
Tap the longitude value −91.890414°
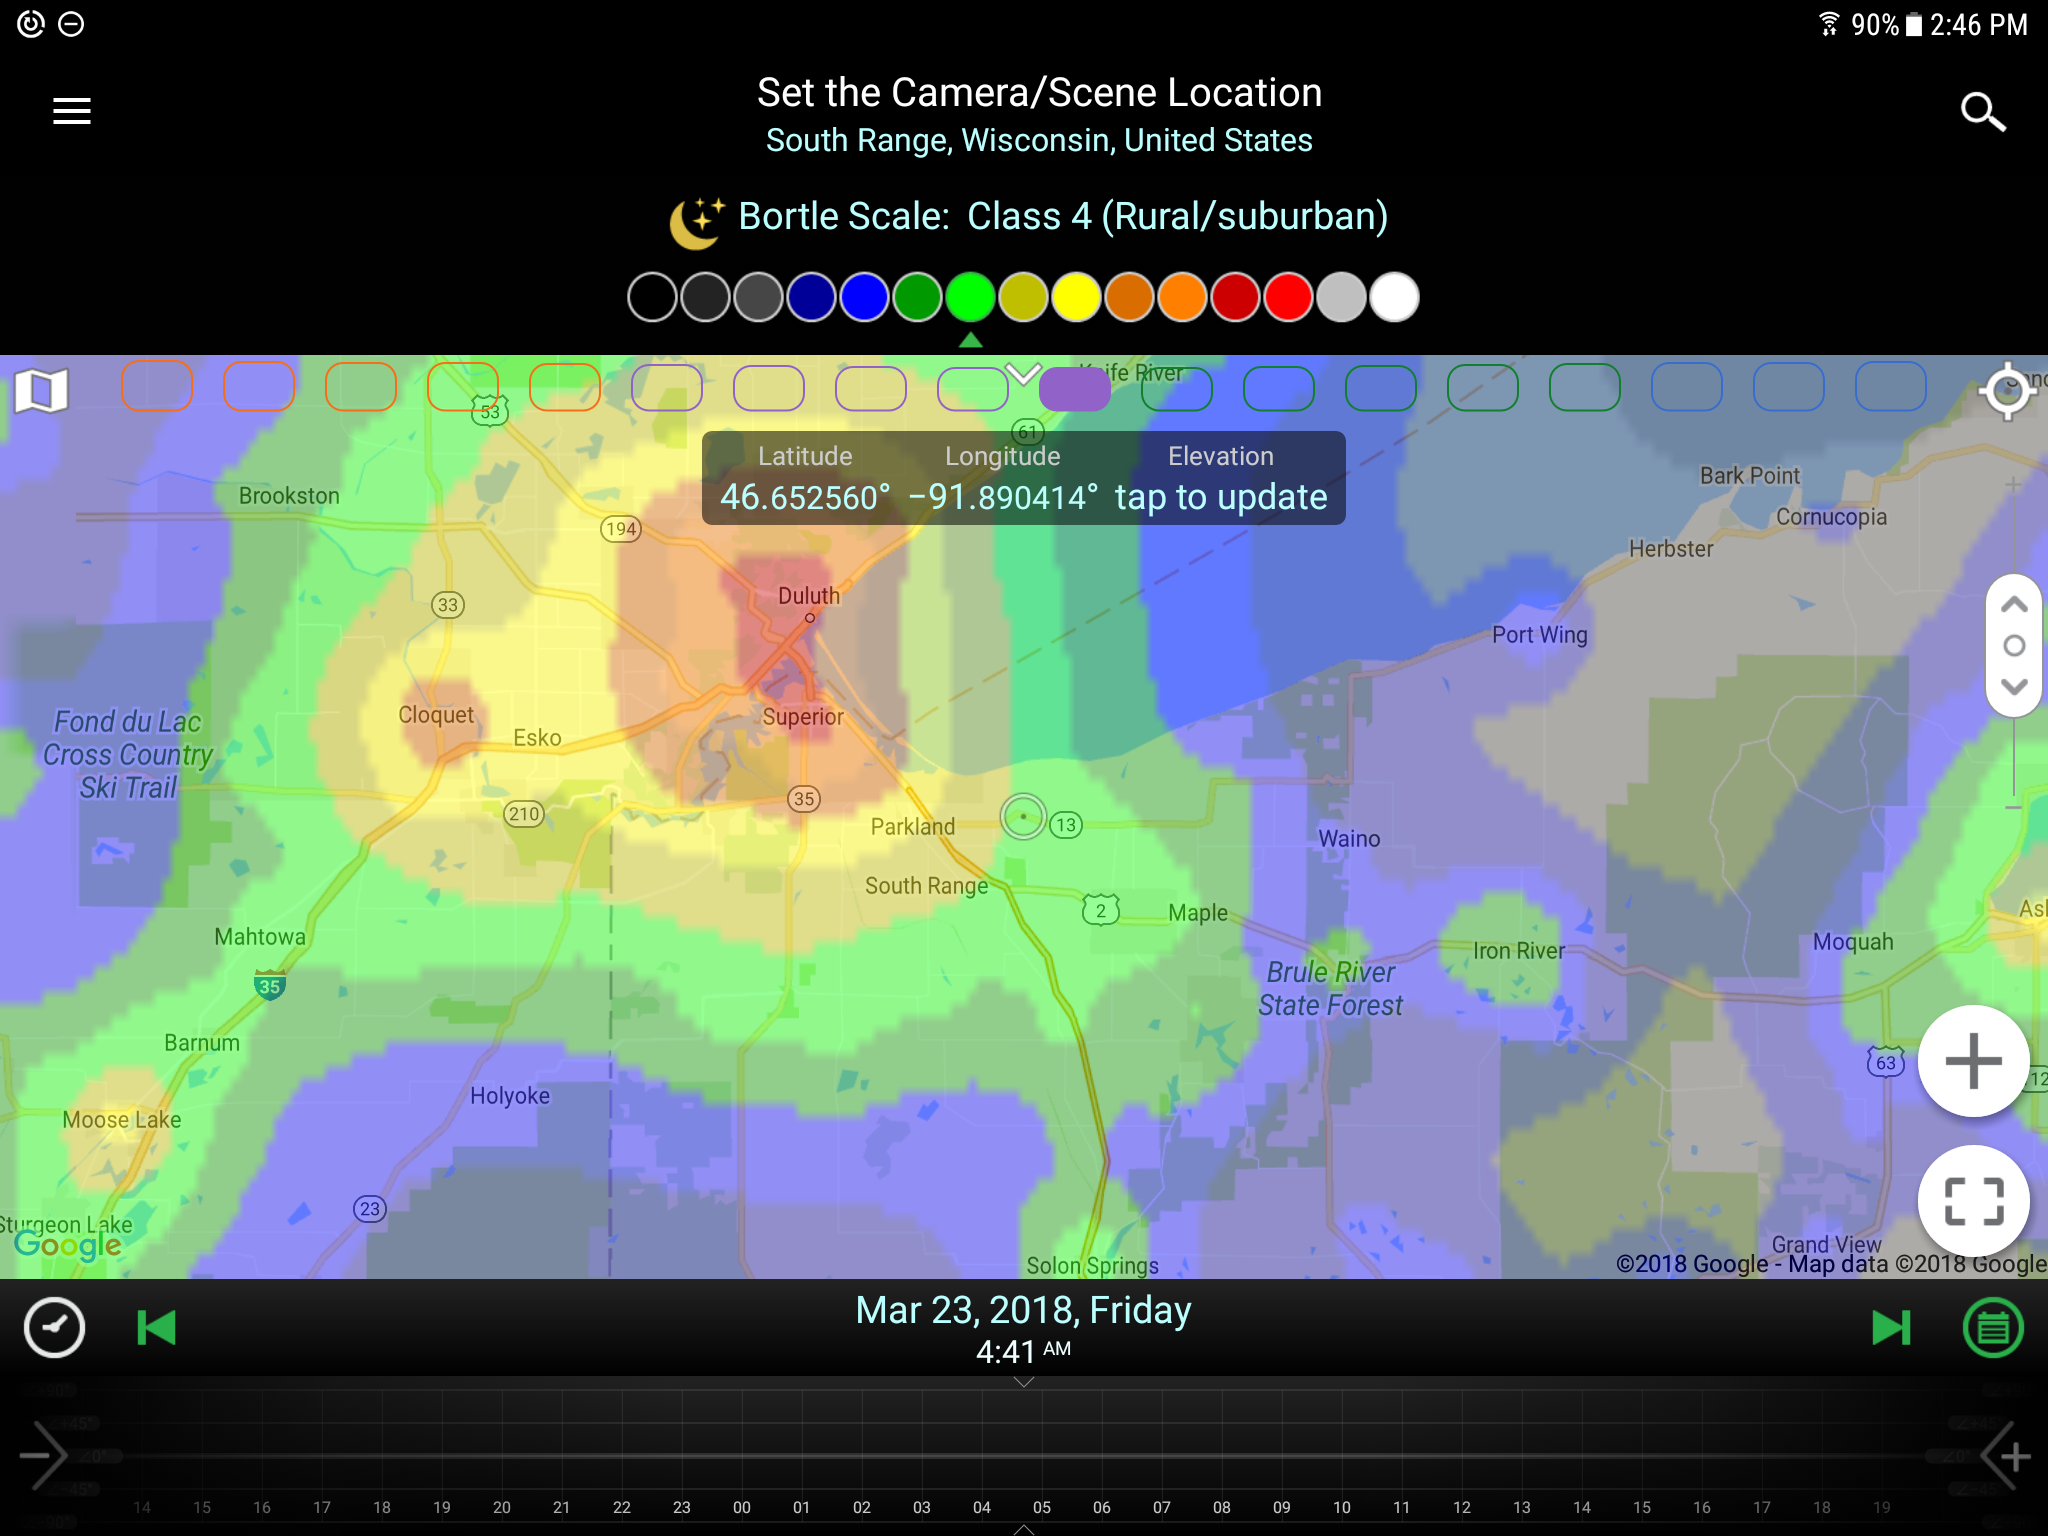1002,497
